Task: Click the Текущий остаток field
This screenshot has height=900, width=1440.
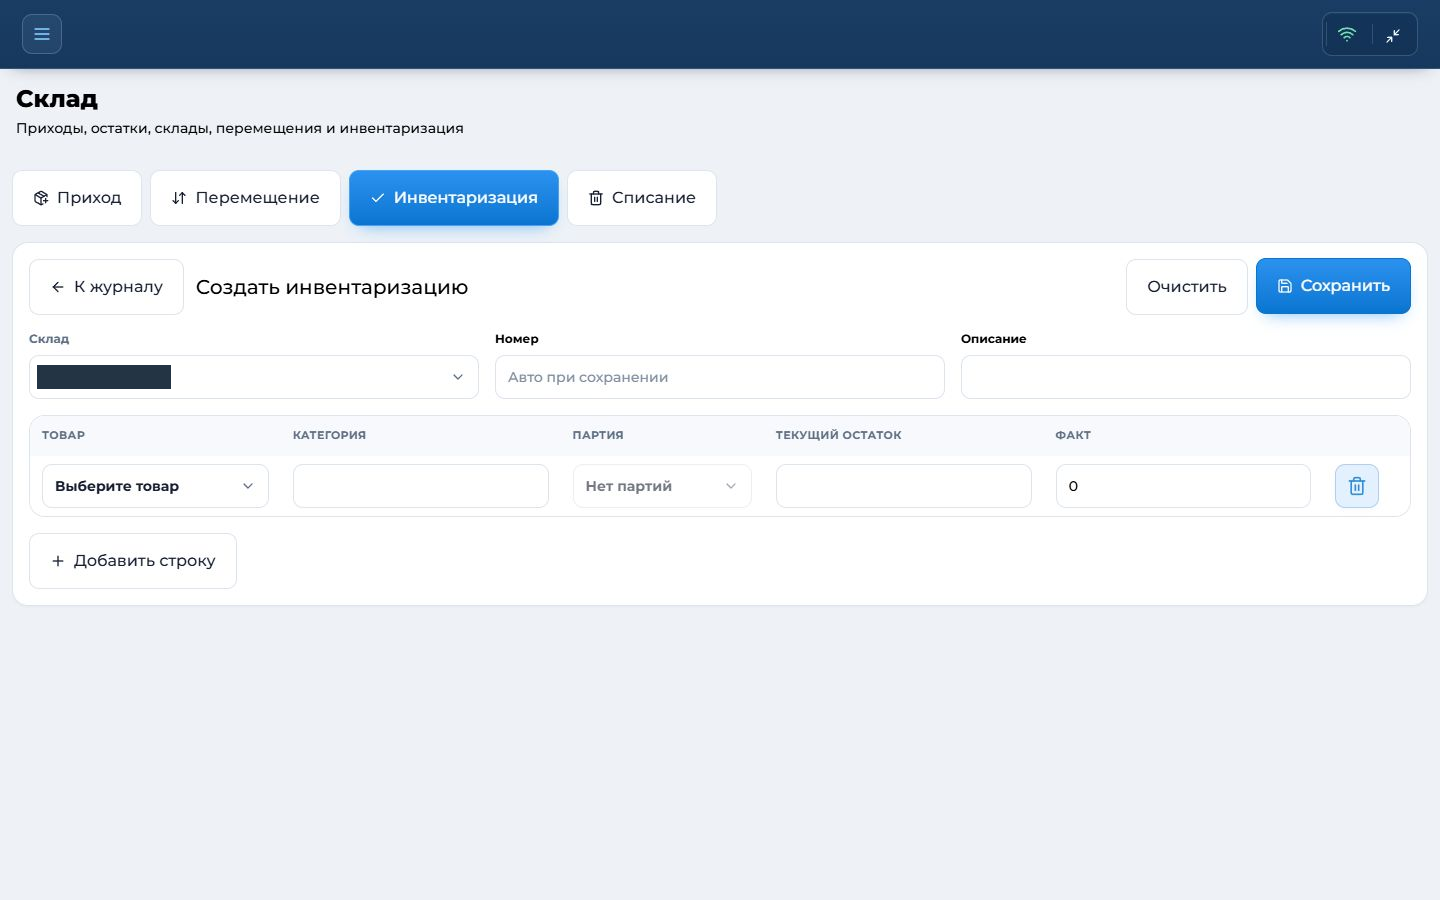Action: pyautogui.click(x=904, y=486)
